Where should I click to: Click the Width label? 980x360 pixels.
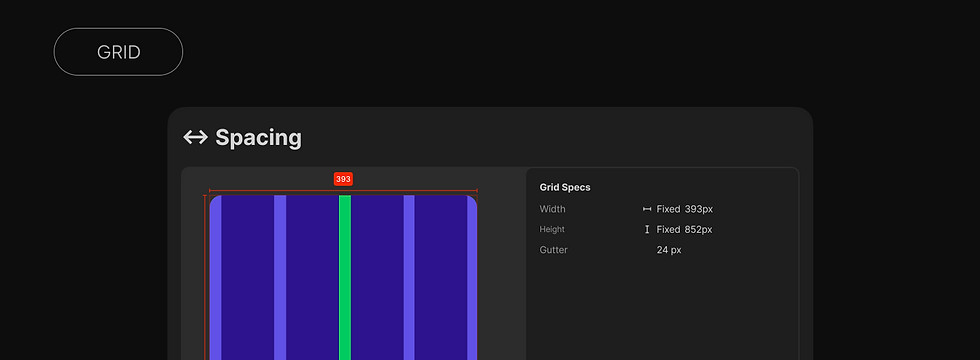(x=552, y=209)
